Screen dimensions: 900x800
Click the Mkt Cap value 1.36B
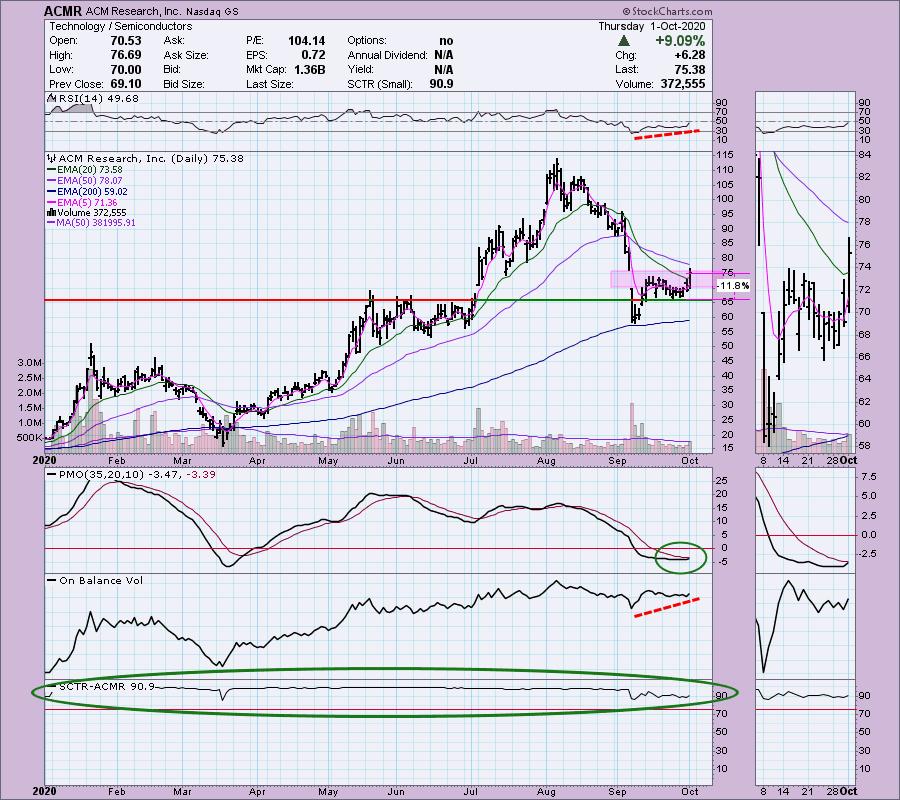coord(309,69)
